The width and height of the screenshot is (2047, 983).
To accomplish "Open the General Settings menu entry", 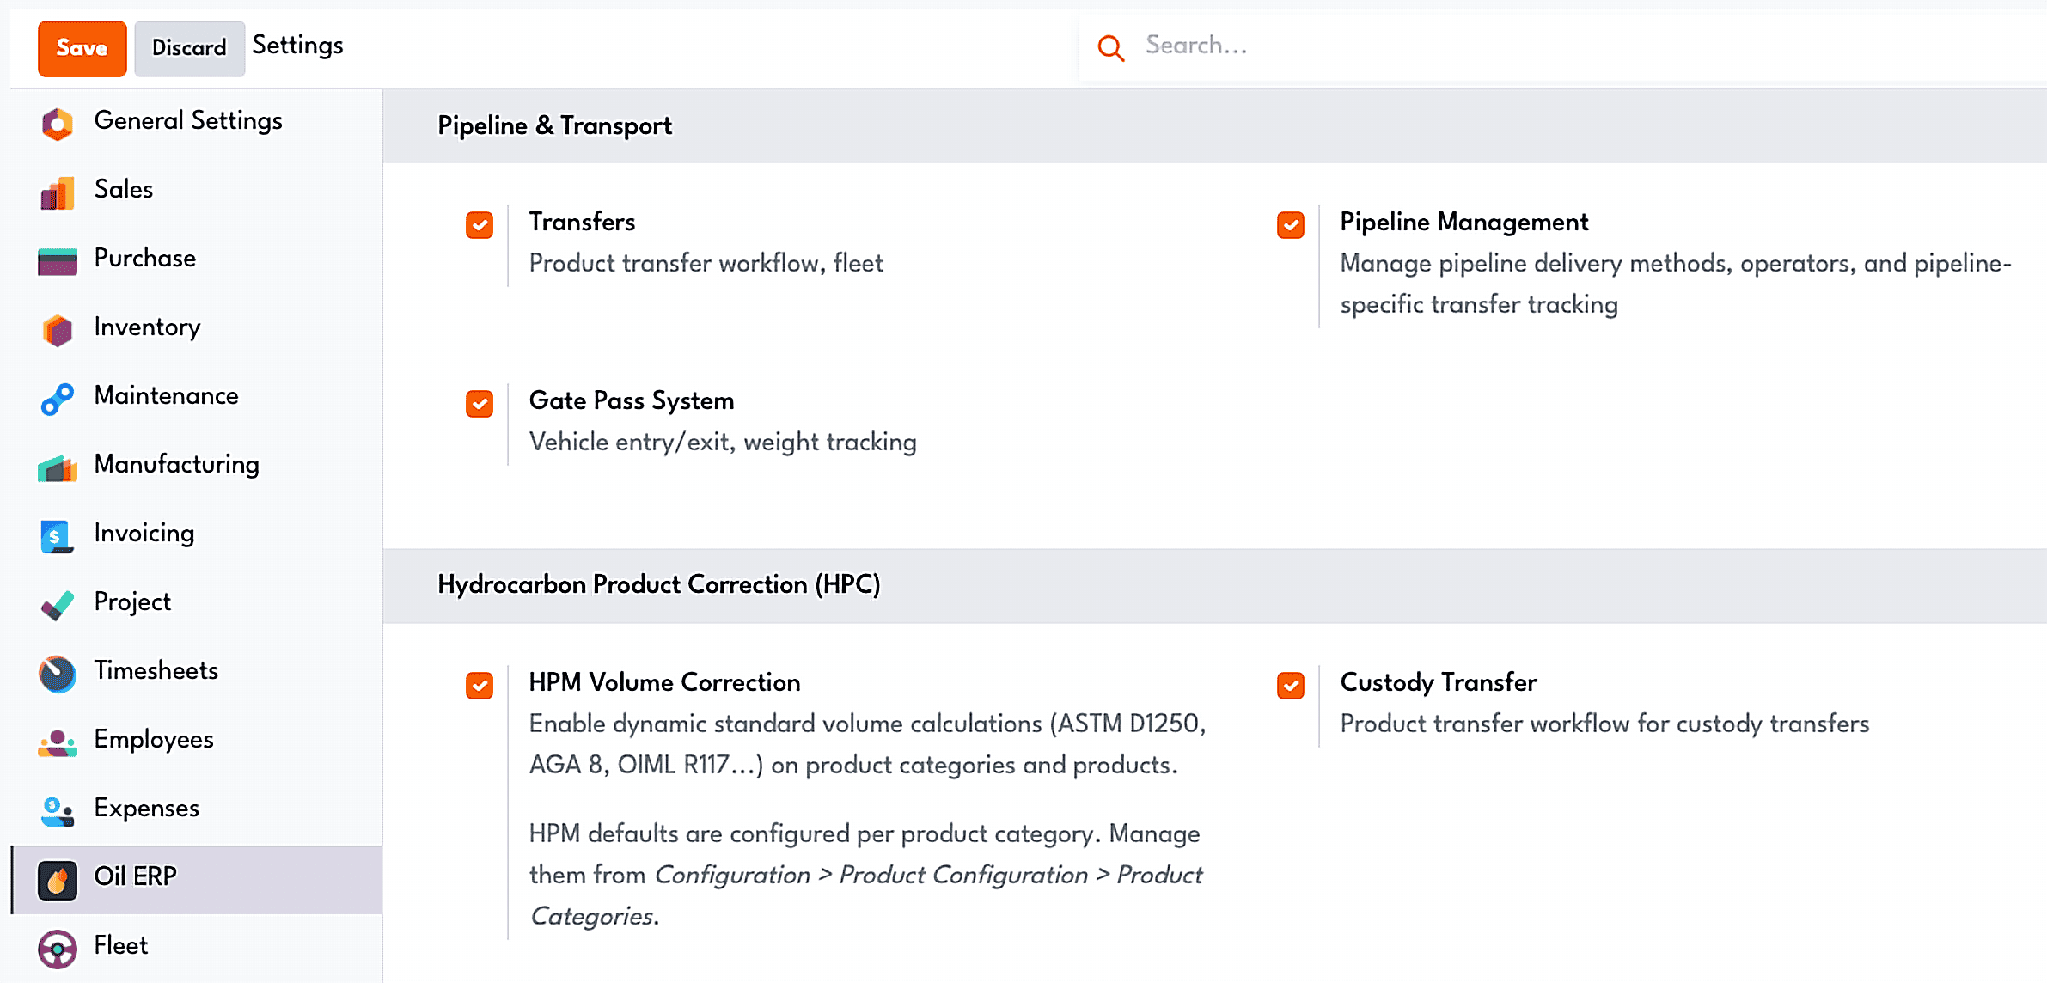I will (197, 122).
